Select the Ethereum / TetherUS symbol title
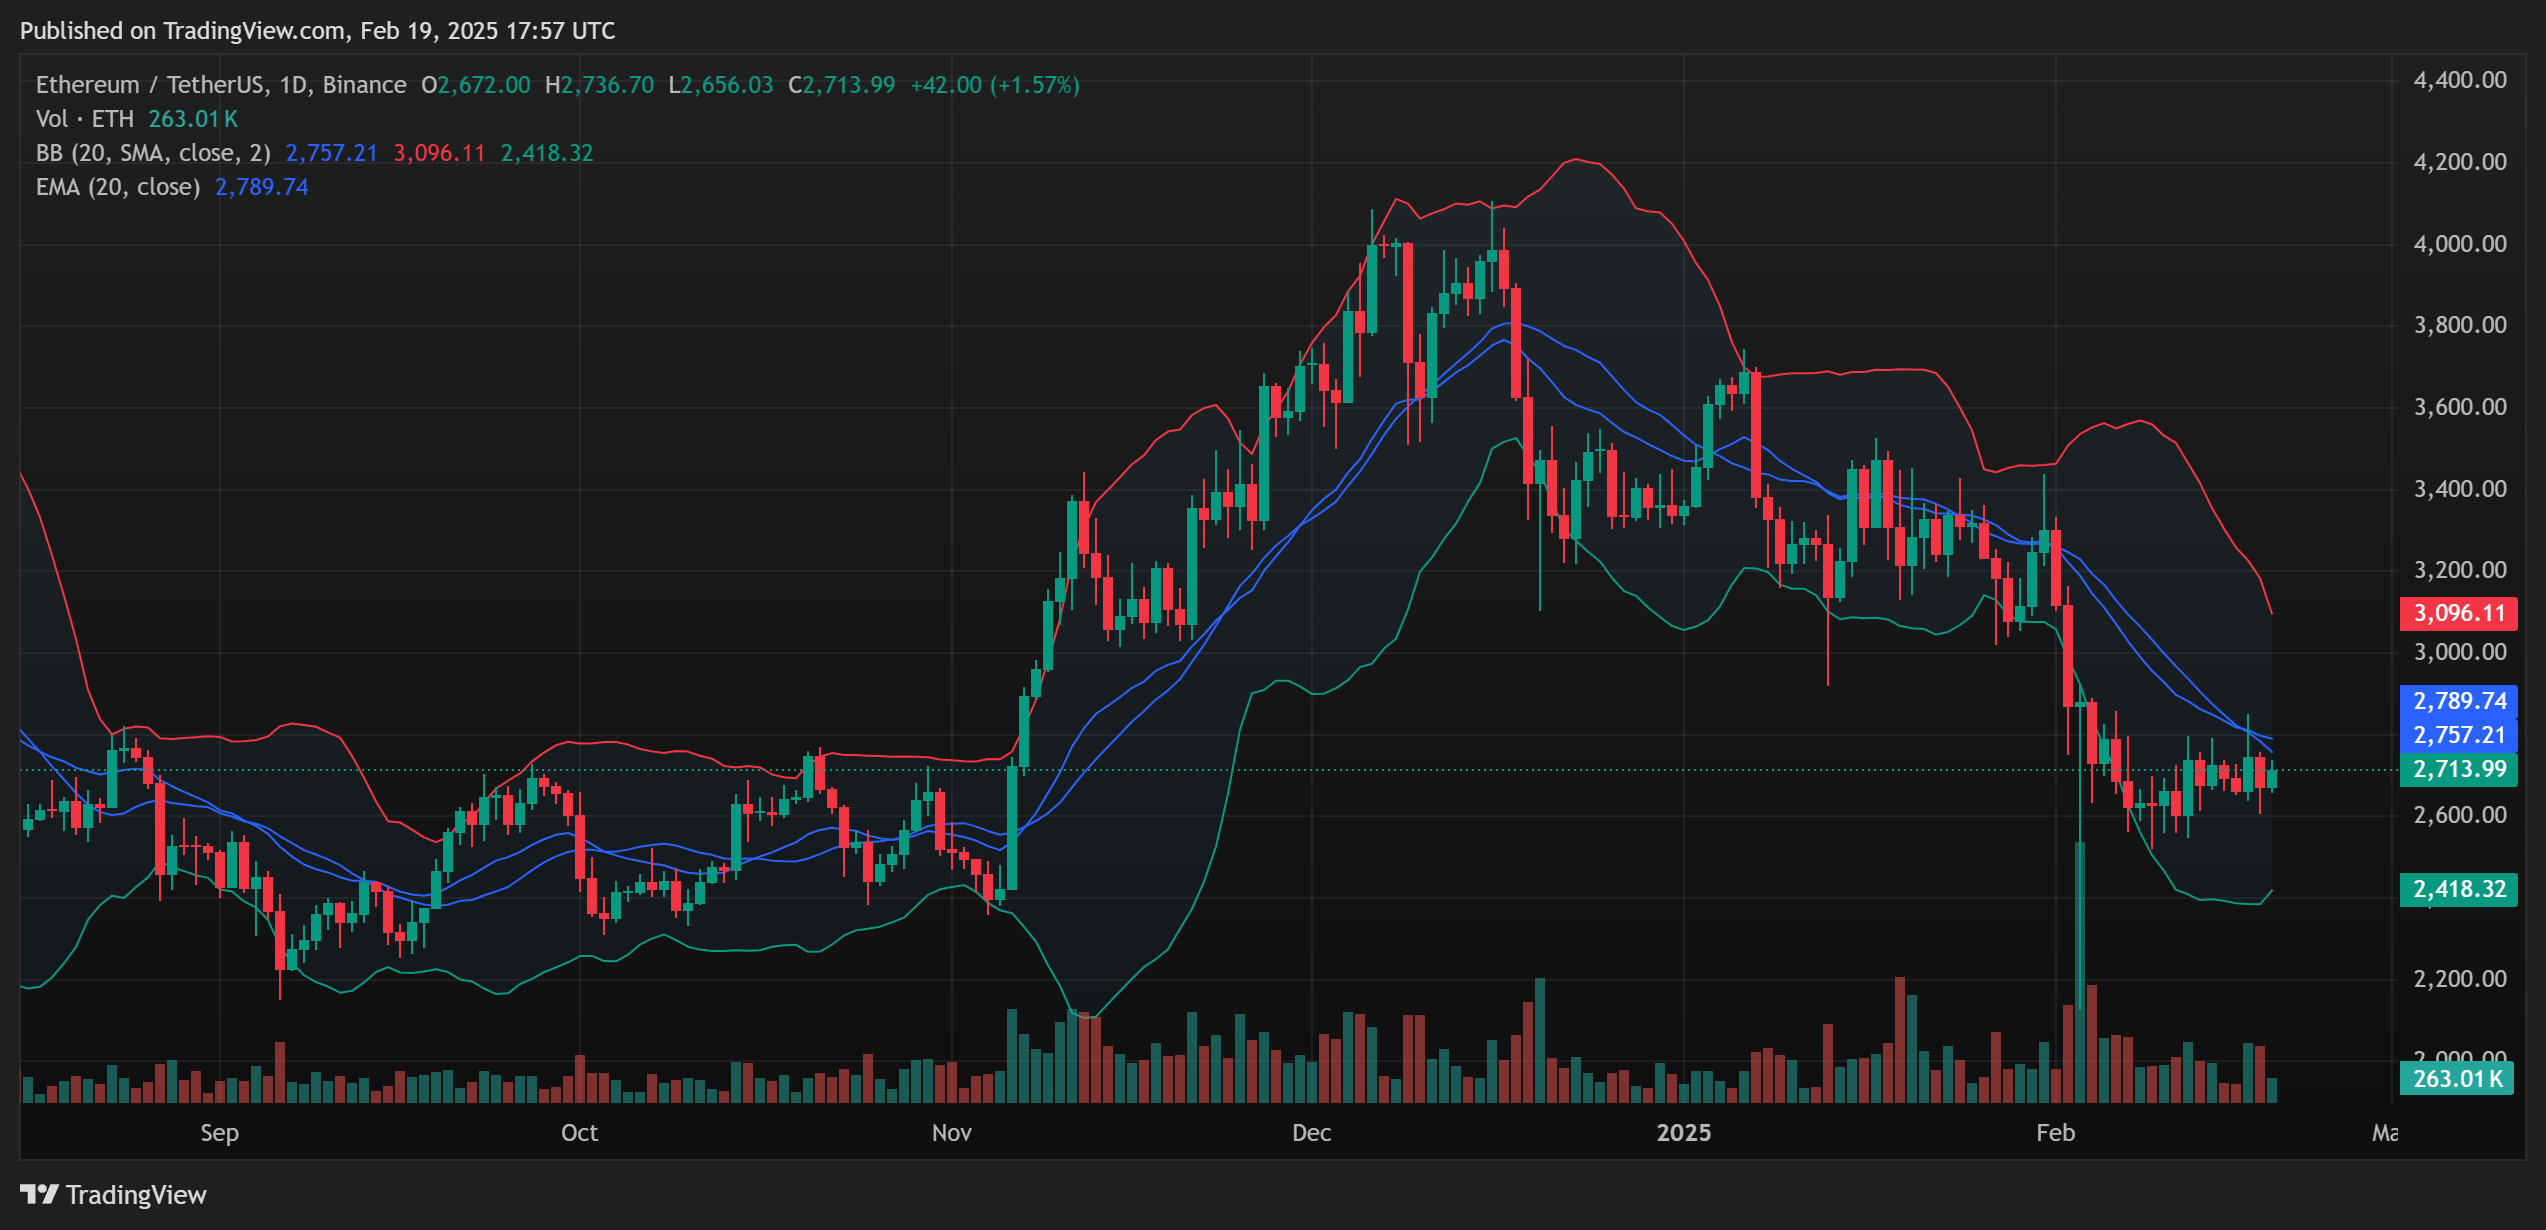Viewport: 2546px width, 1230px height. tap(220, 85)
